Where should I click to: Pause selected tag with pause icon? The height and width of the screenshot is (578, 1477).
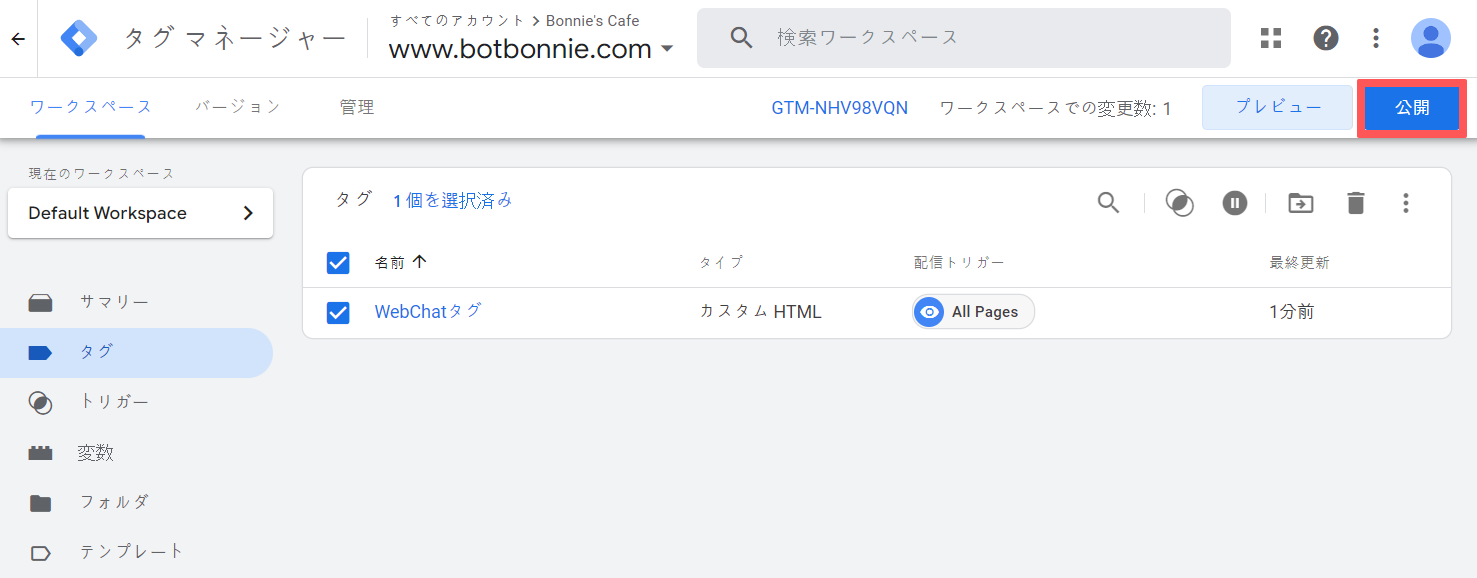click(1235, 203)
